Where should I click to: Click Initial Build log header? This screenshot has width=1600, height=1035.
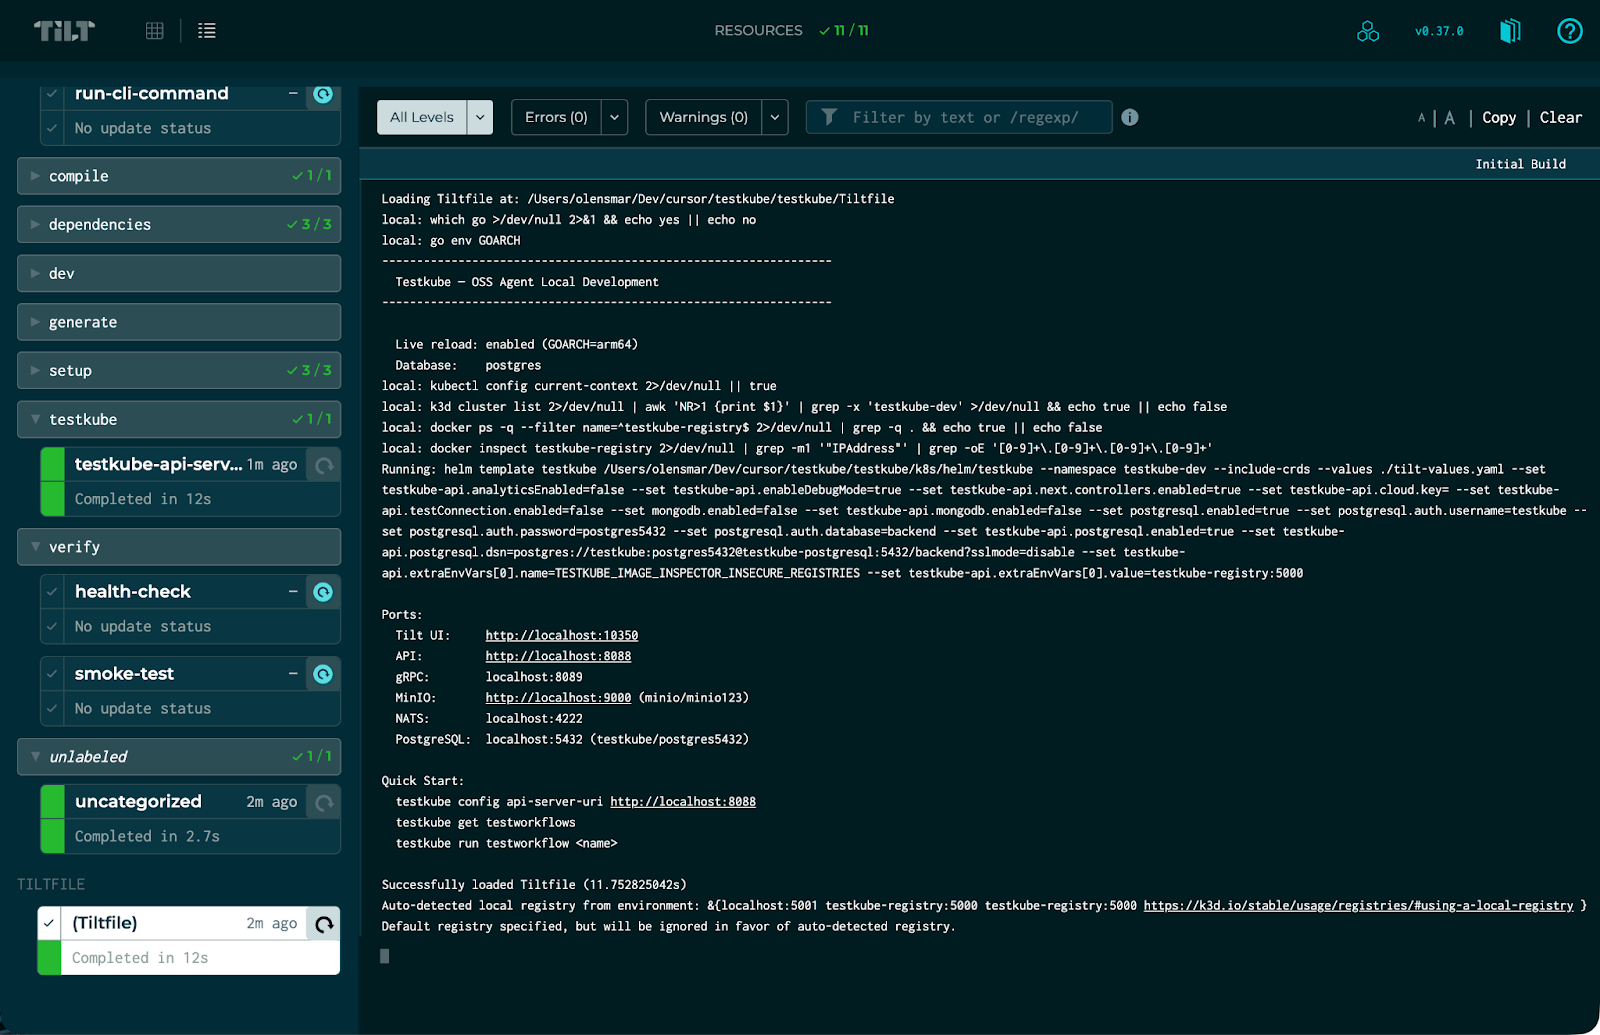point(1521,164)
